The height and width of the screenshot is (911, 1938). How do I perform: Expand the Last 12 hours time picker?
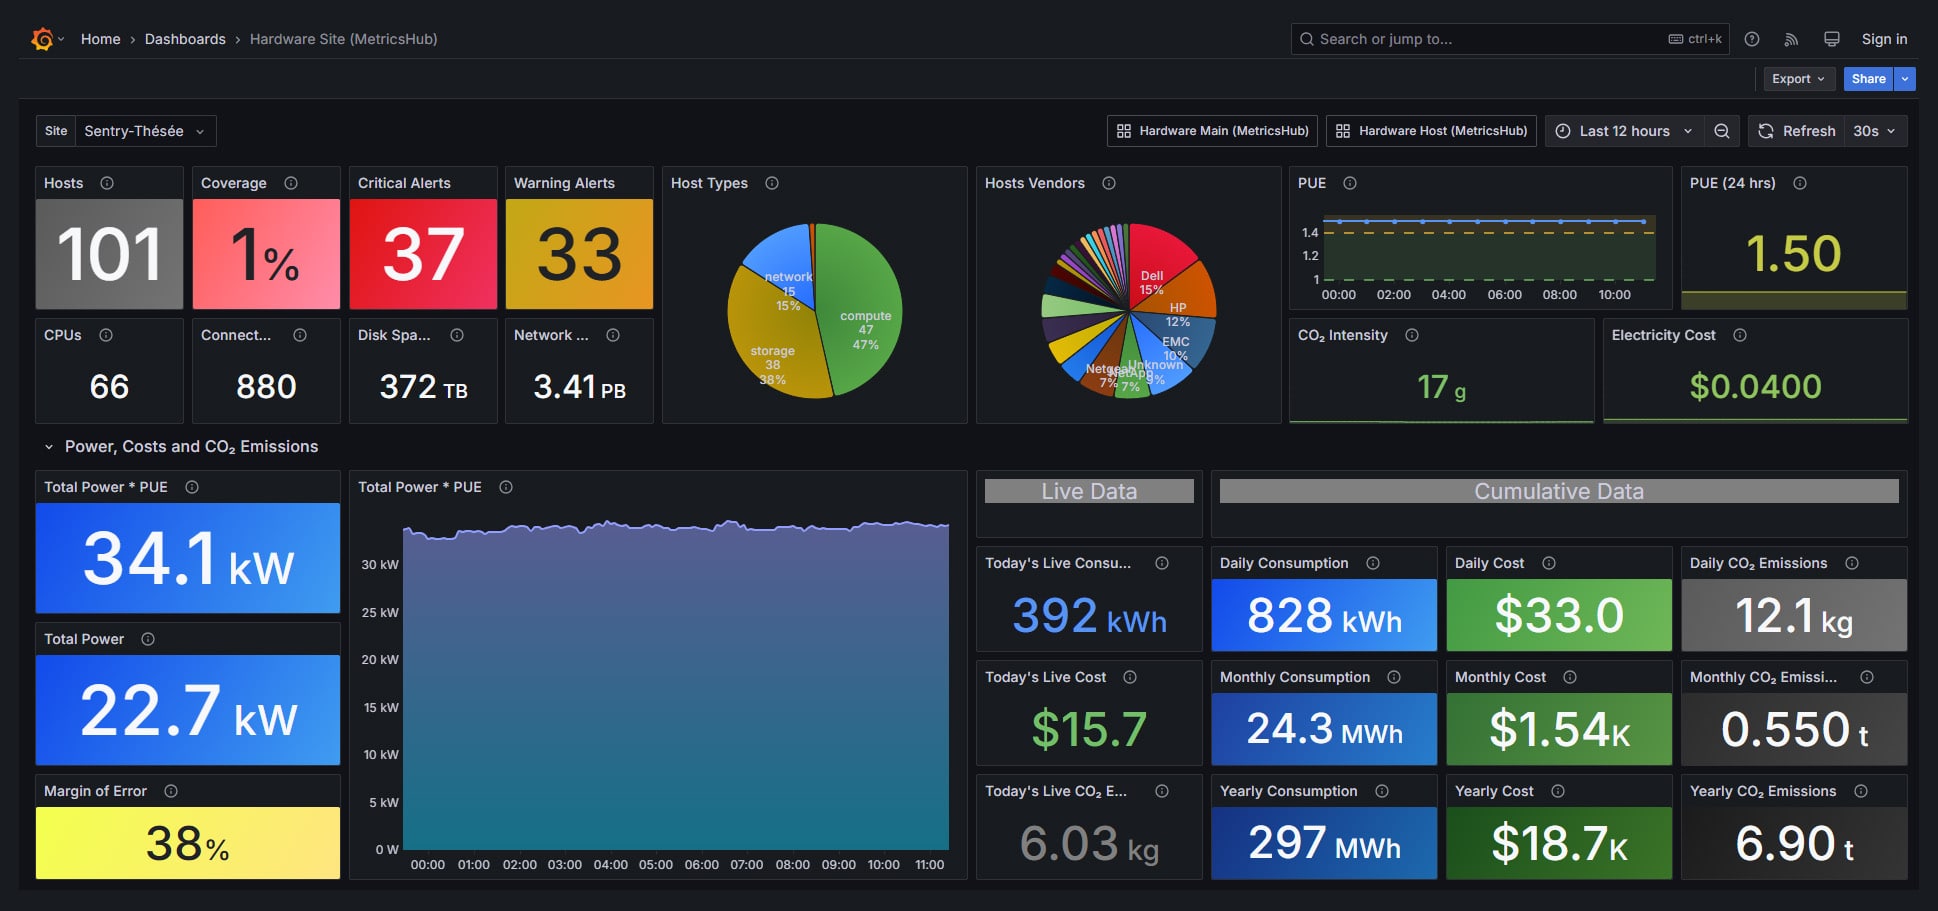(x=1622, y=130)
